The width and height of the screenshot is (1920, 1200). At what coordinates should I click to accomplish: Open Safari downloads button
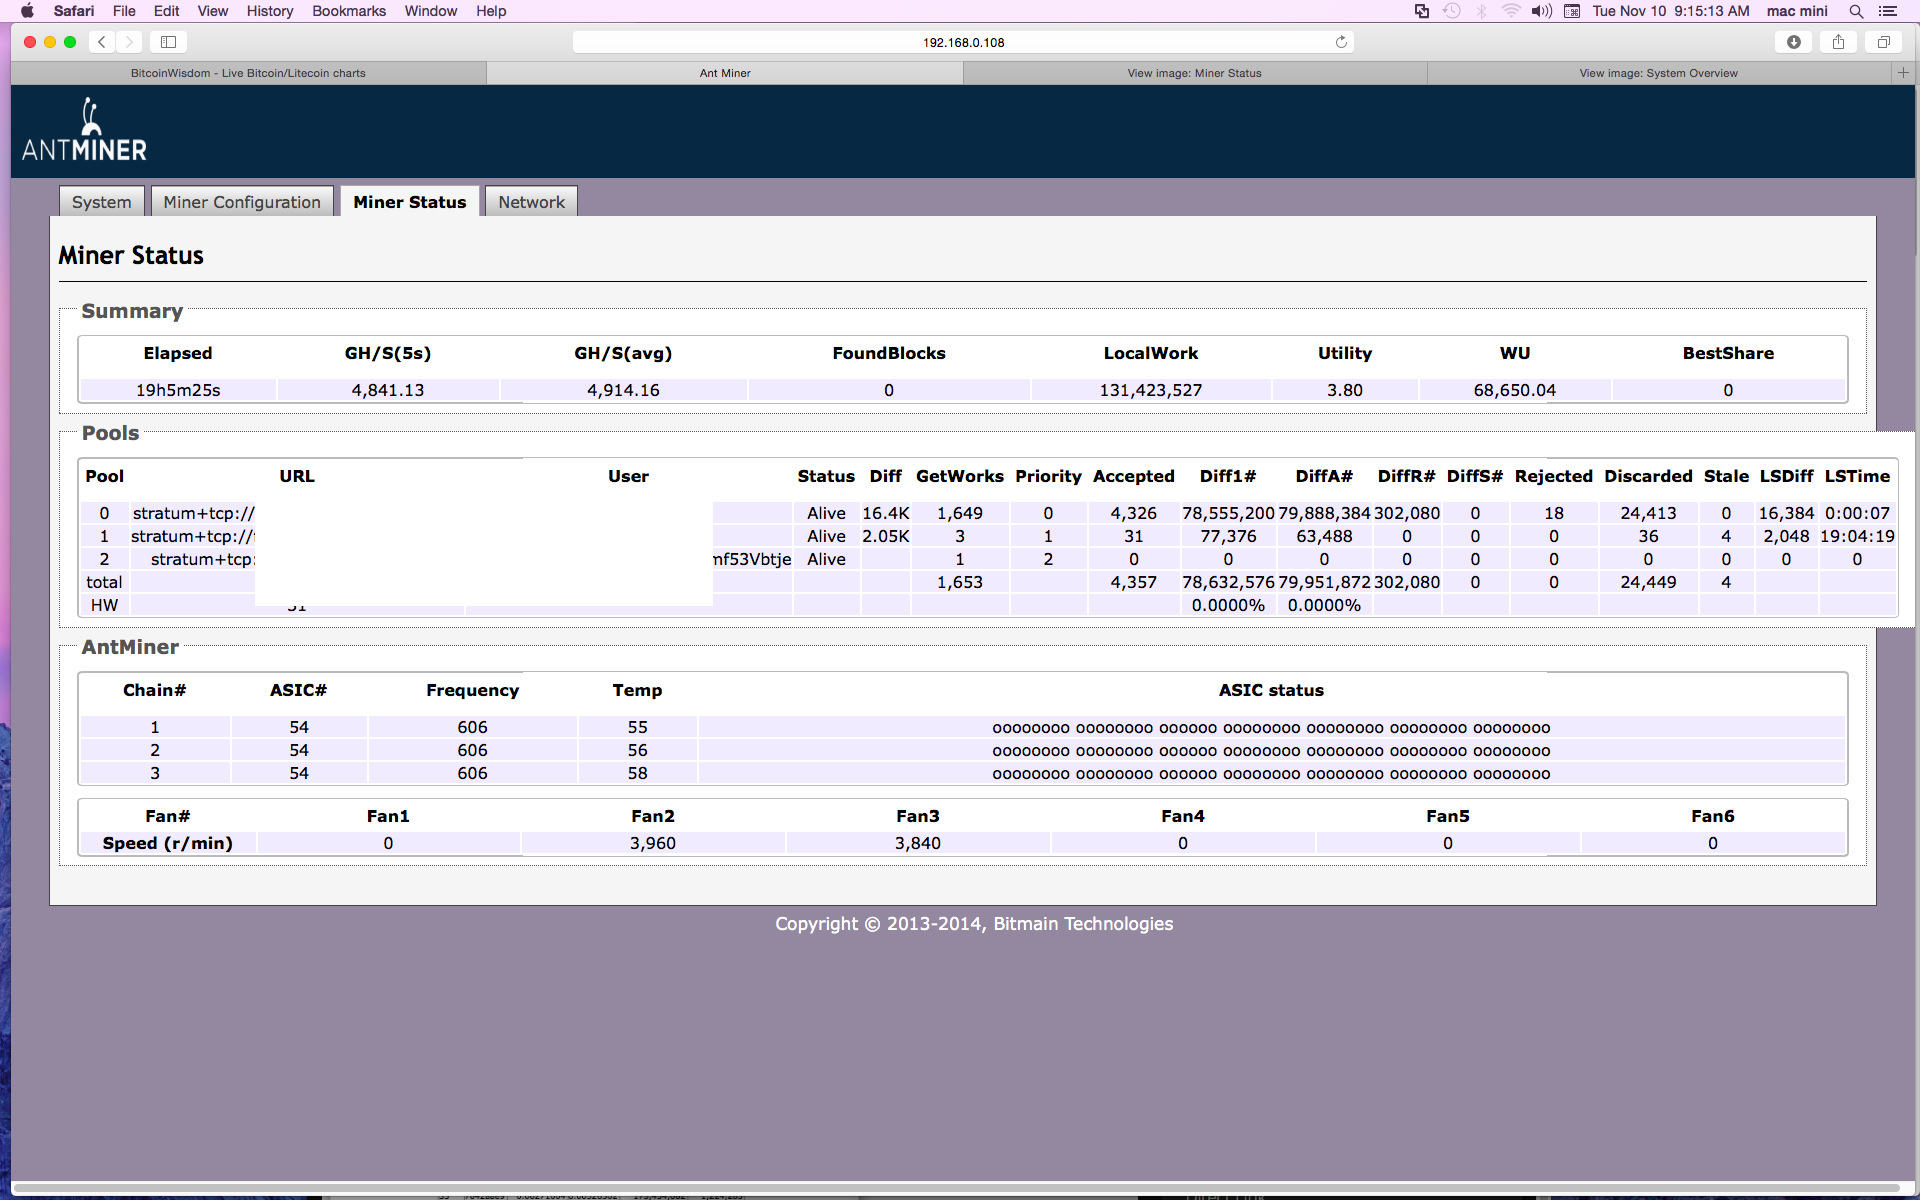[1793, 42]
